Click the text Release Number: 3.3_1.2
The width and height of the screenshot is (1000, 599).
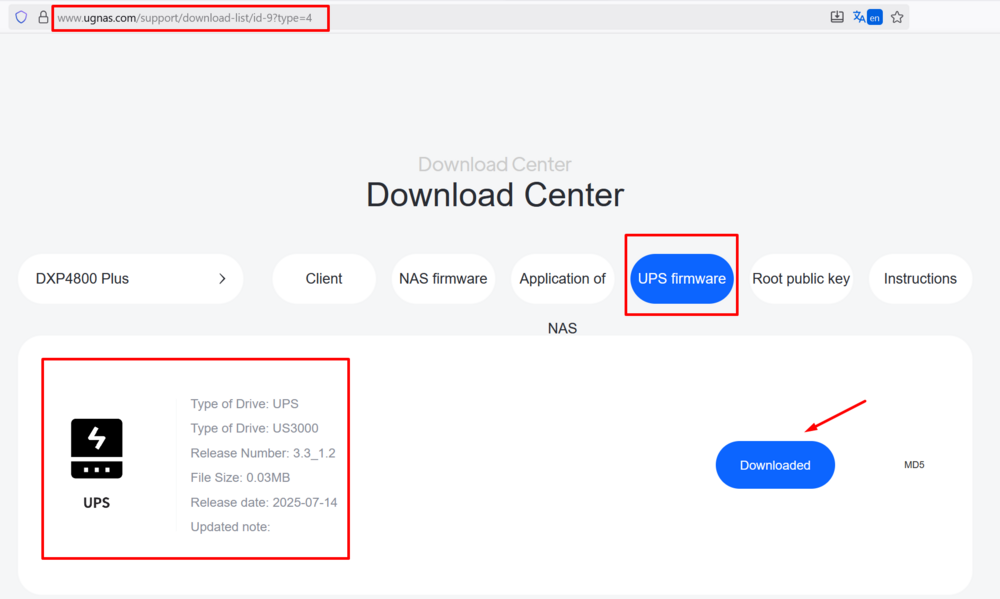tap(263, 453)
